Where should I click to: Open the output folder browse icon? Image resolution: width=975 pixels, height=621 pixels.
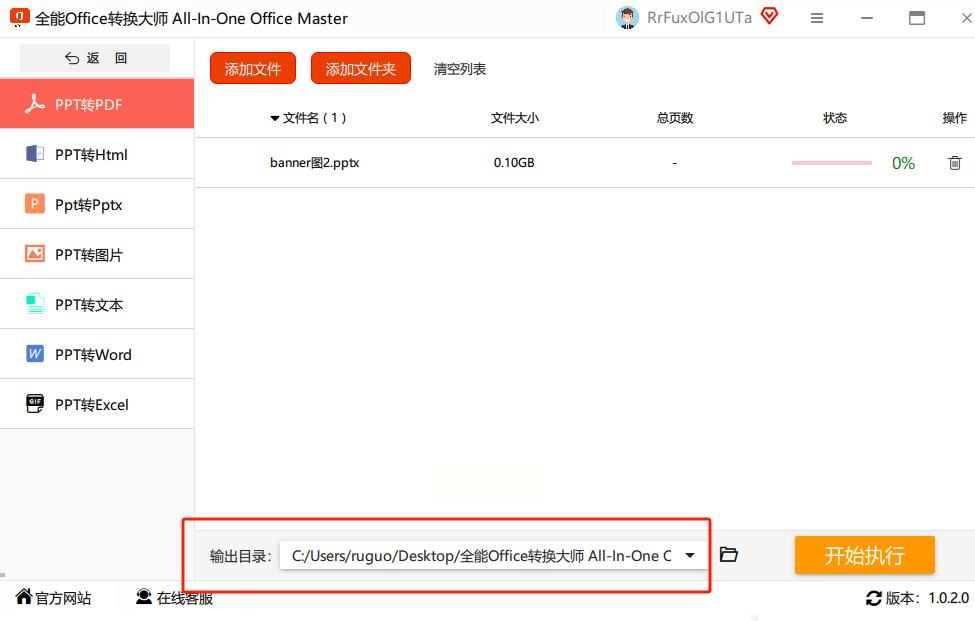click(x=729, y=555)
